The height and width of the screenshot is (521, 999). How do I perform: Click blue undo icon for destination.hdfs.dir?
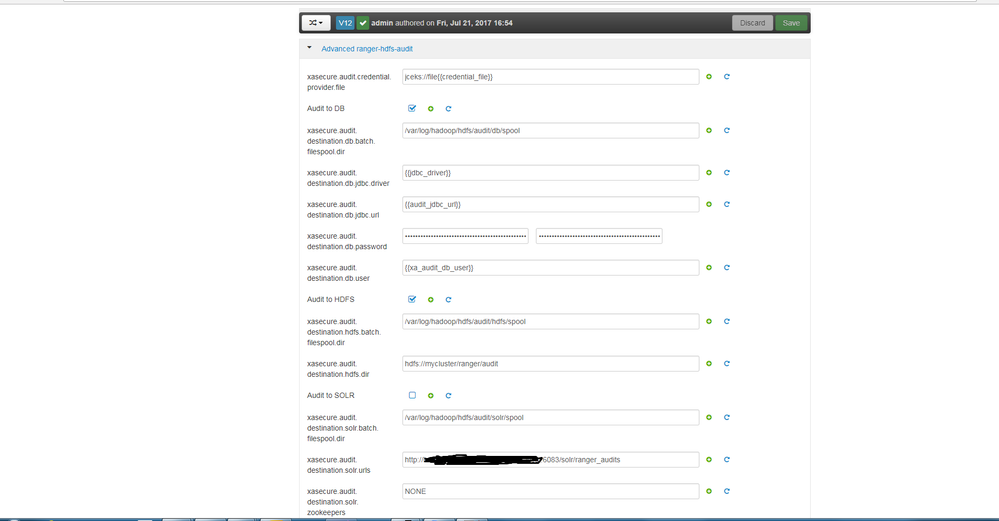pyautogui.click(x=726, y=364)
